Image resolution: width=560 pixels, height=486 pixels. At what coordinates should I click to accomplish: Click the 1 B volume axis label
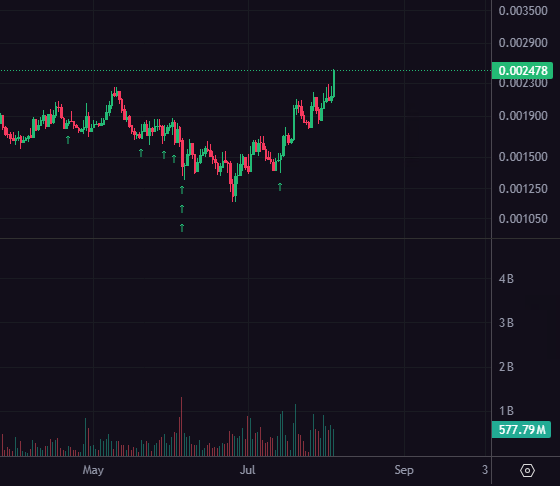pyautogui.click(x=506, y=411)
